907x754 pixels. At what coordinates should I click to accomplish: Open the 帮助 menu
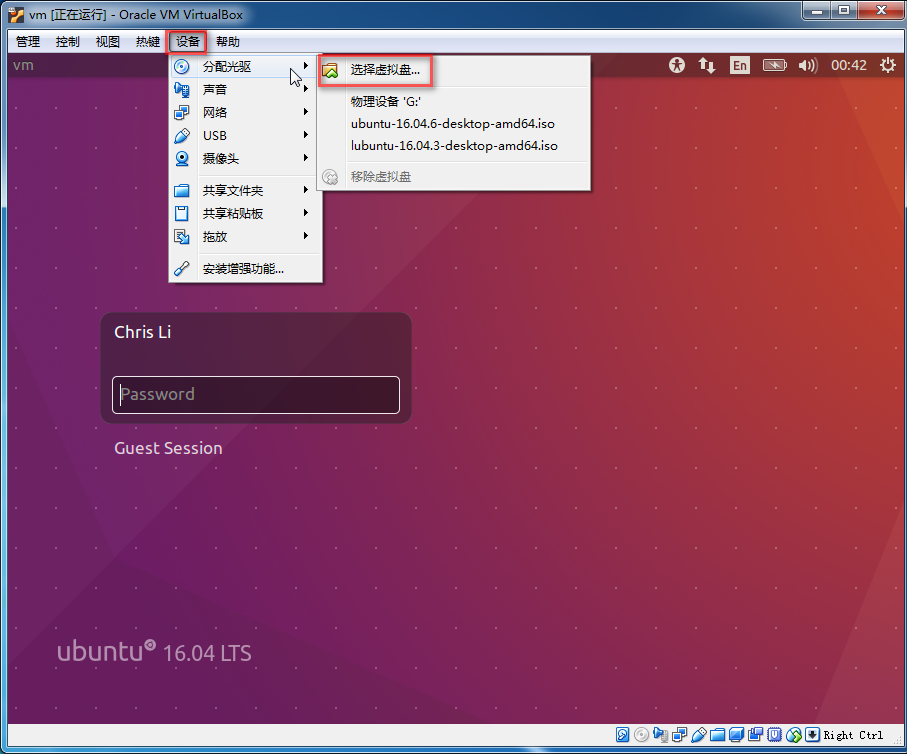pos(227,42)
